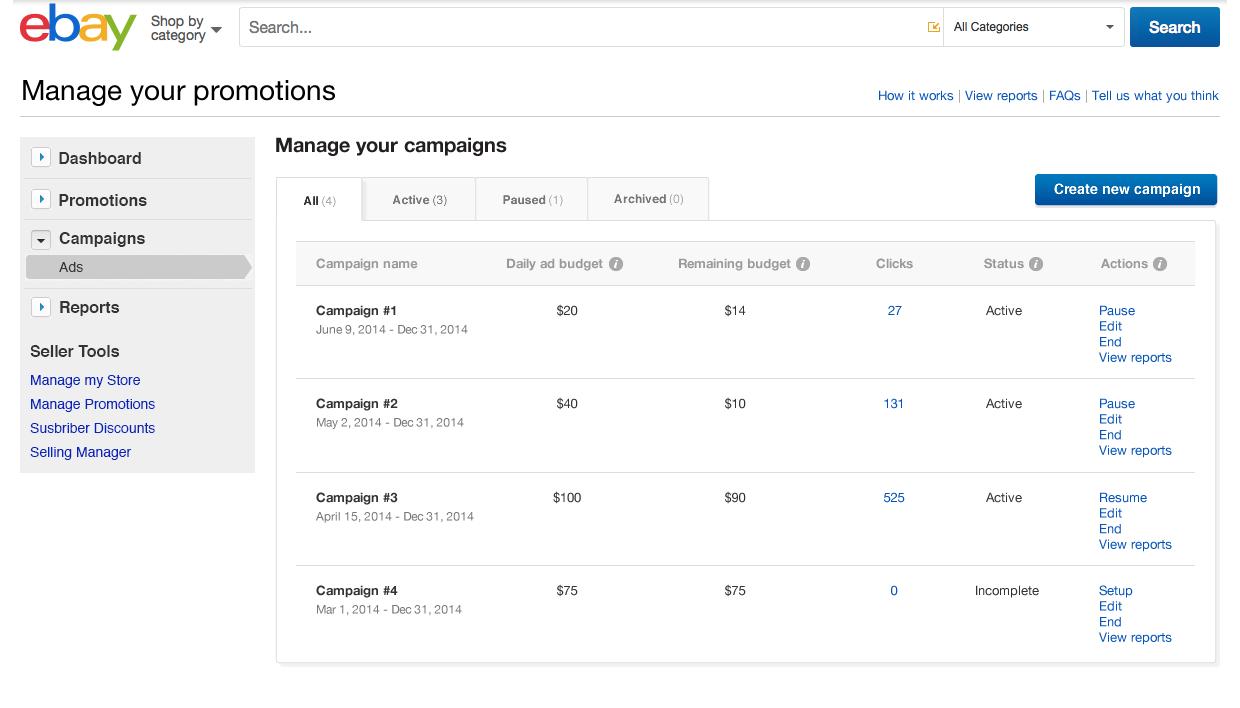Click the saved searches icon in search bar
This screenshot has height=708, width=1240.
click(x=934, y=27)
